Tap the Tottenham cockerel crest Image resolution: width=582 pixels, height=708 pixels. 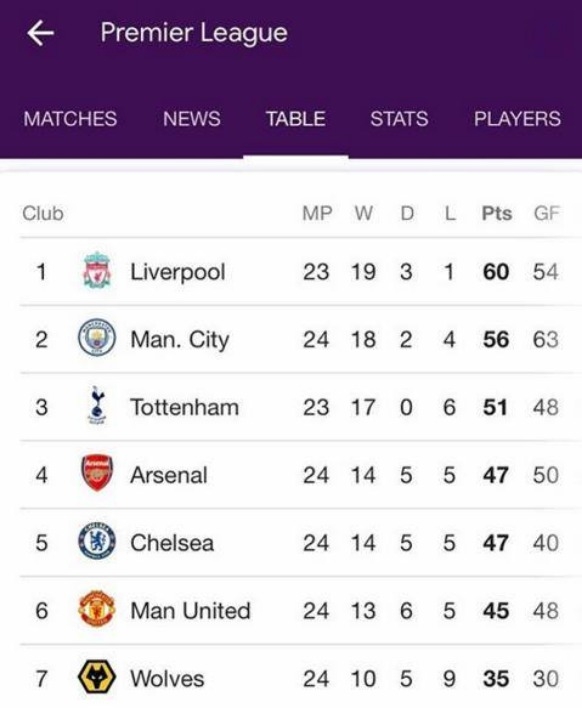coord(97,405)
